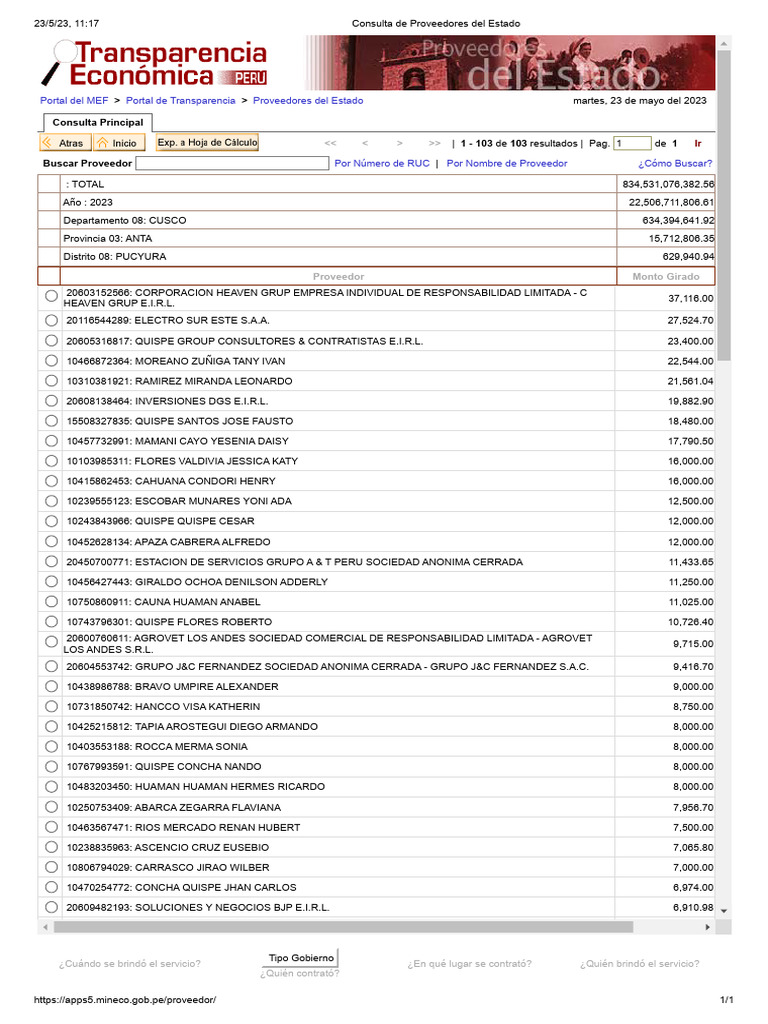
Task: Advance to next page with > arrow
Action: coord(400,143)
